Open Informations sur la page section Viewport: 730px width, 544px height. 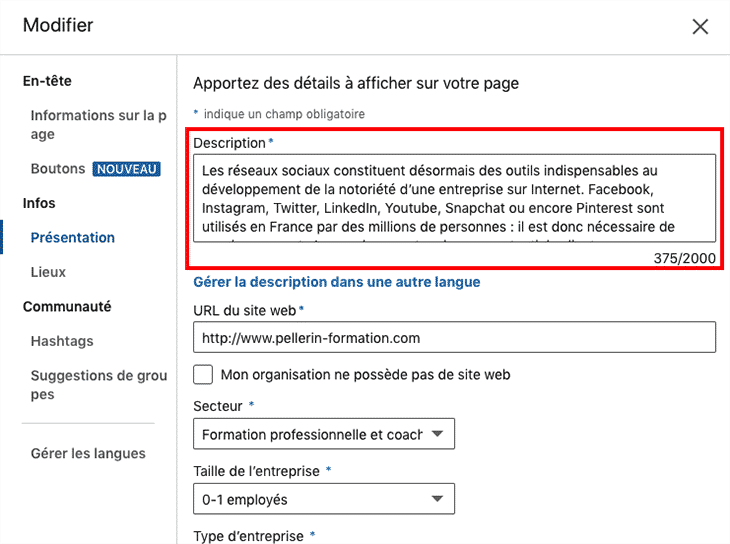98,124
